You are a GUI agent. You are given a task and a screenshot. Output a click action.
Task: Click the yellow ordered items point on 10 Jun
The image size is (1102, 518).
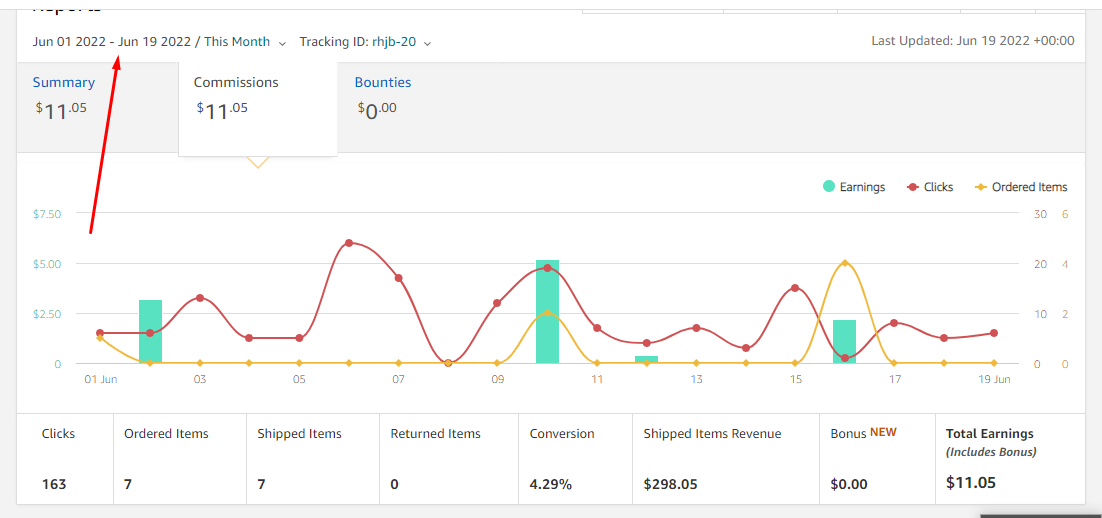point(547,313)
